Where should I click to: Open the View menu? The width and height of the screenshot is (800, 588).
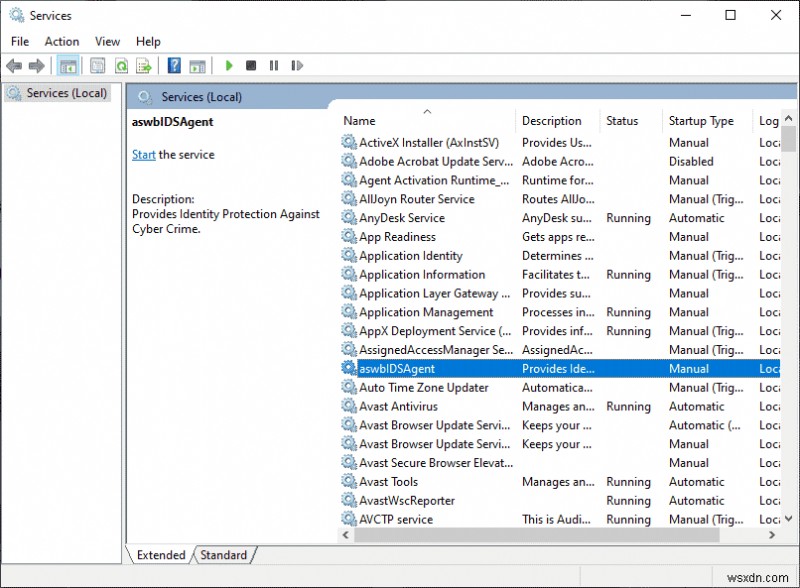107,41
